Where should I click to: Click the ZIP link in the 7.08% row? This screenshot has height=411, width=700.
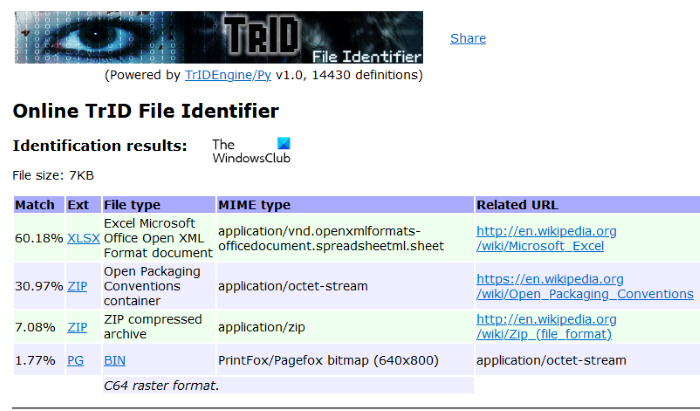[77, 326]
